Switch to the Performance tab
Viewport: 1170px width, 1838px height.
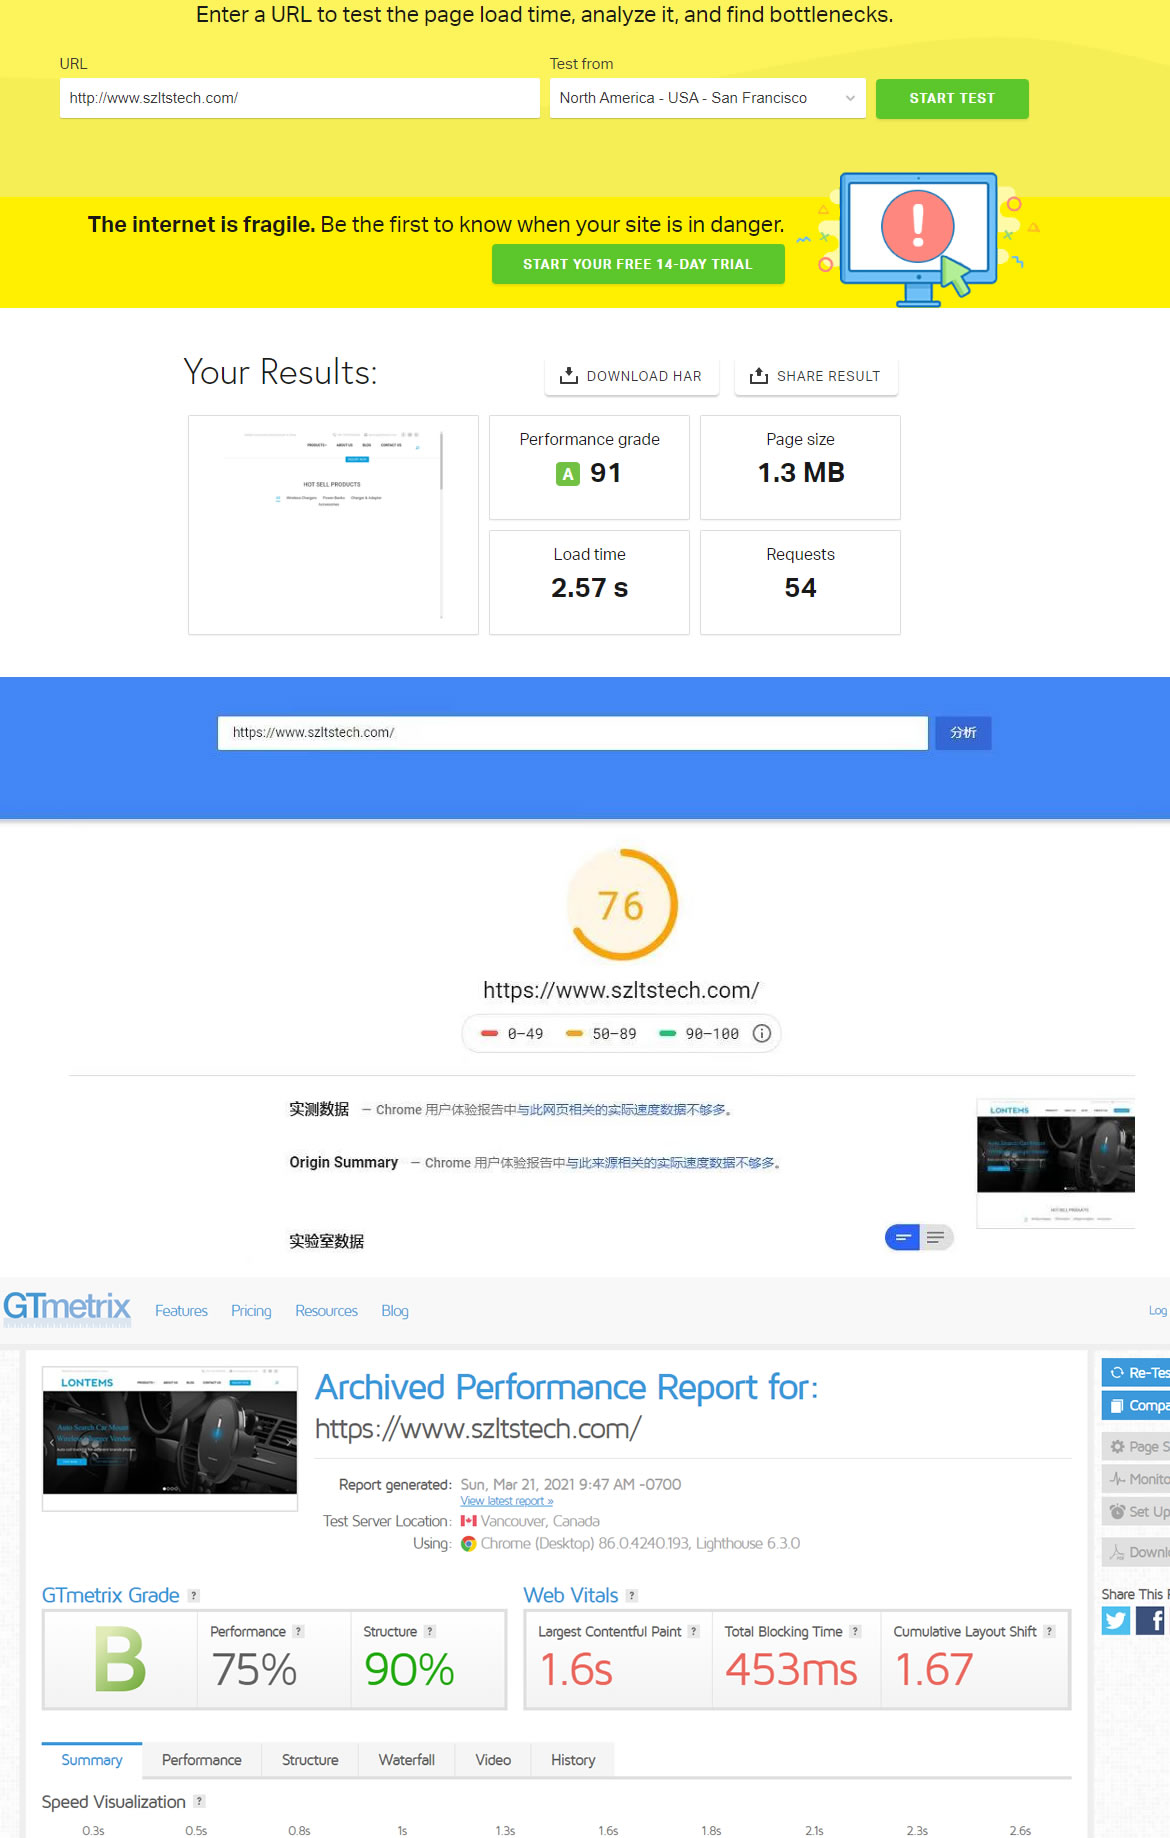pos(202,1760)
